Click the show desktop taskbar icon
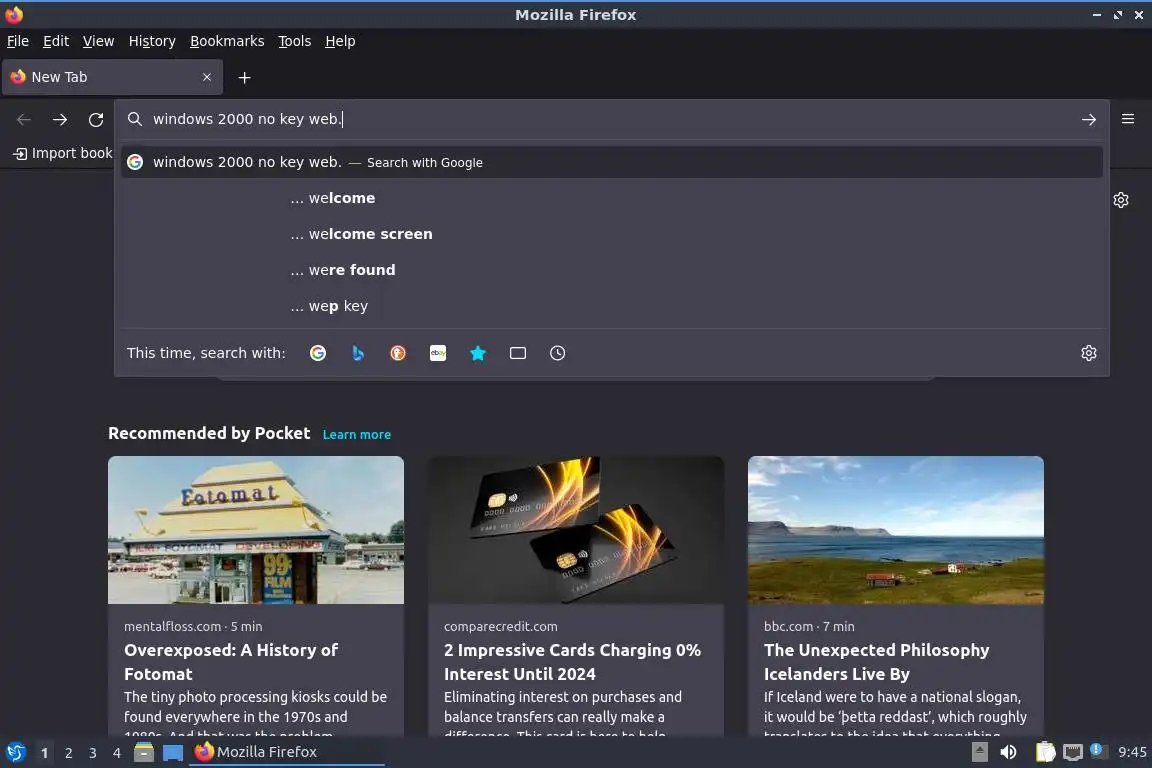Viewport: 1152px width, 768px height. pos(173,752)
